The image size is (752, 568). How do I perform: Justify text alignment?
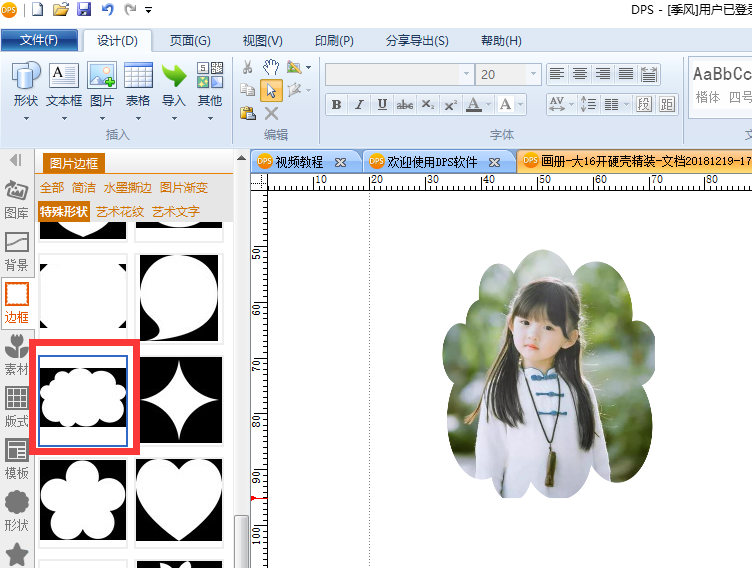click(x=626, y=74)
